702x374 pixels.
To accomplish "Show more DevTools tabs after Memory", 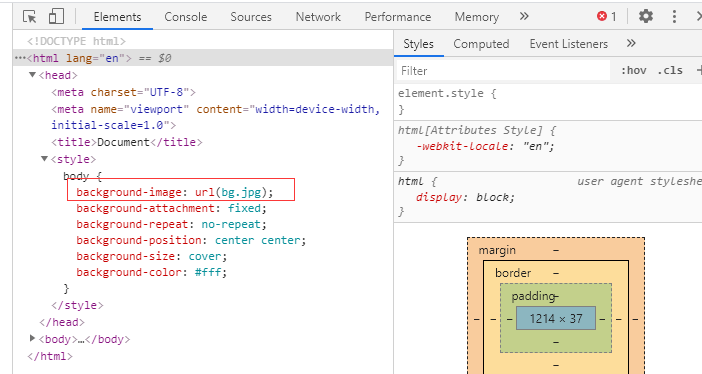I will tap(524, 17).
